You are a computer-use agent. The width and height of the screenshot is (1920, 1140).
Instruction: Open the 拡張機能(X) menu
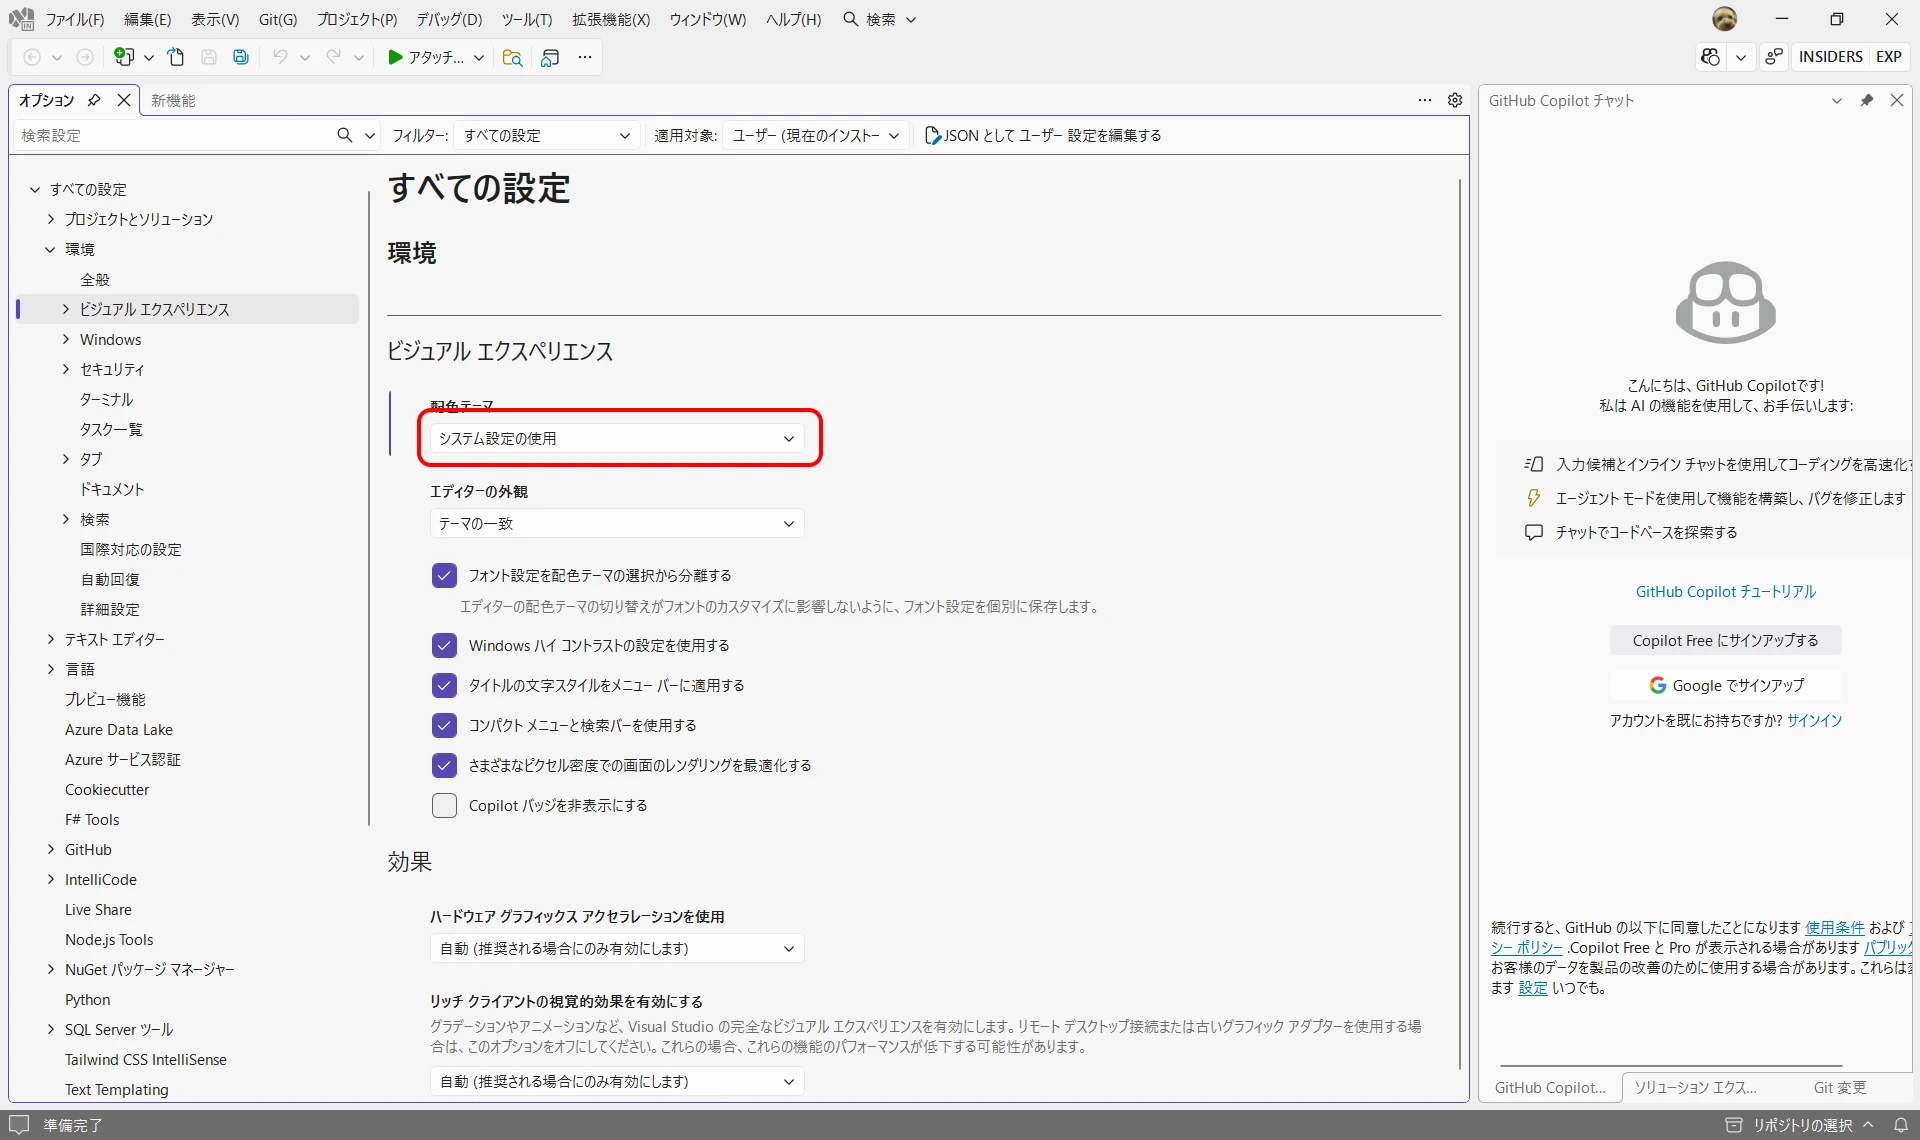tap(610, 19)
